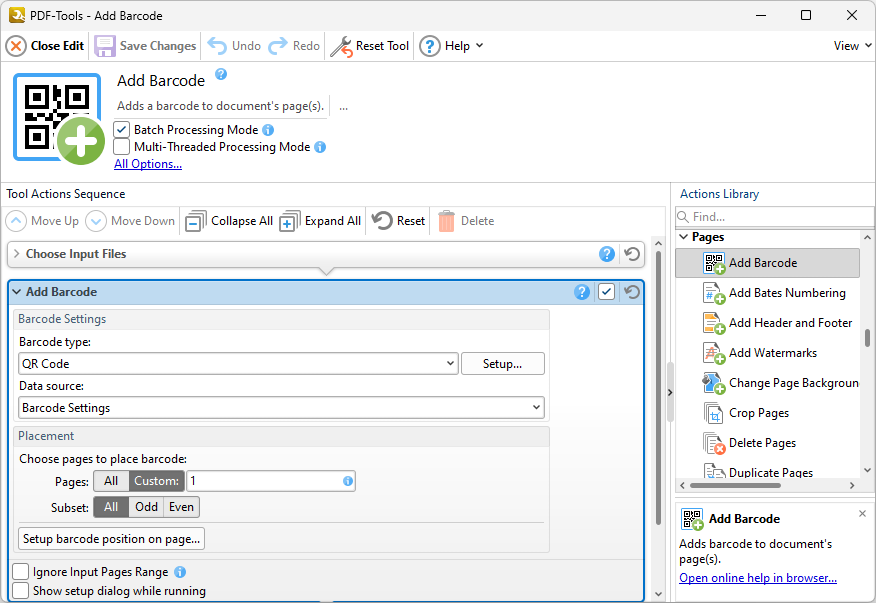The image size is (876, 603).
Task: Click Actions Library vertical scrollbar thumb
Action: (x=867, y=338)
